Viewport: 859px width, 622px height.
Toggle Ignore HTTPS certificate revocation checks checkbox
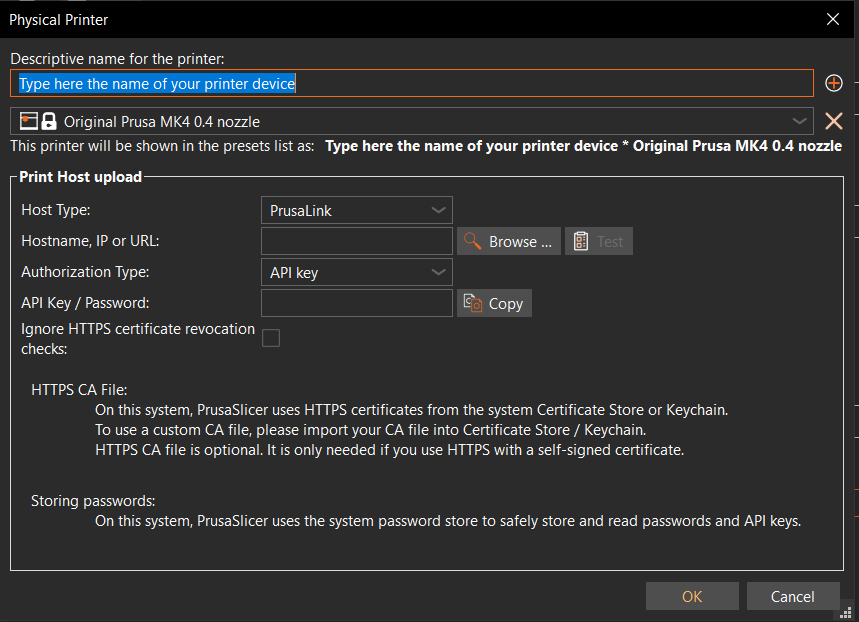pyautogui.click(x=271, y=338)
